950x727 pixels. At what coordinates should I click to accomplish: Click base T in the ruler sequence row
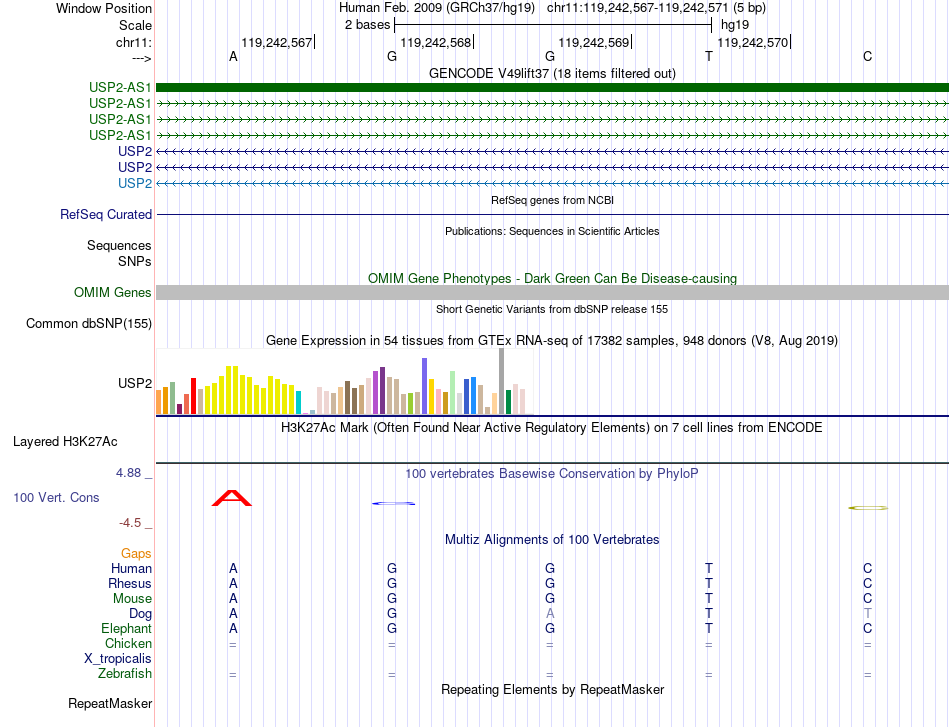click(x=709, y=56)
